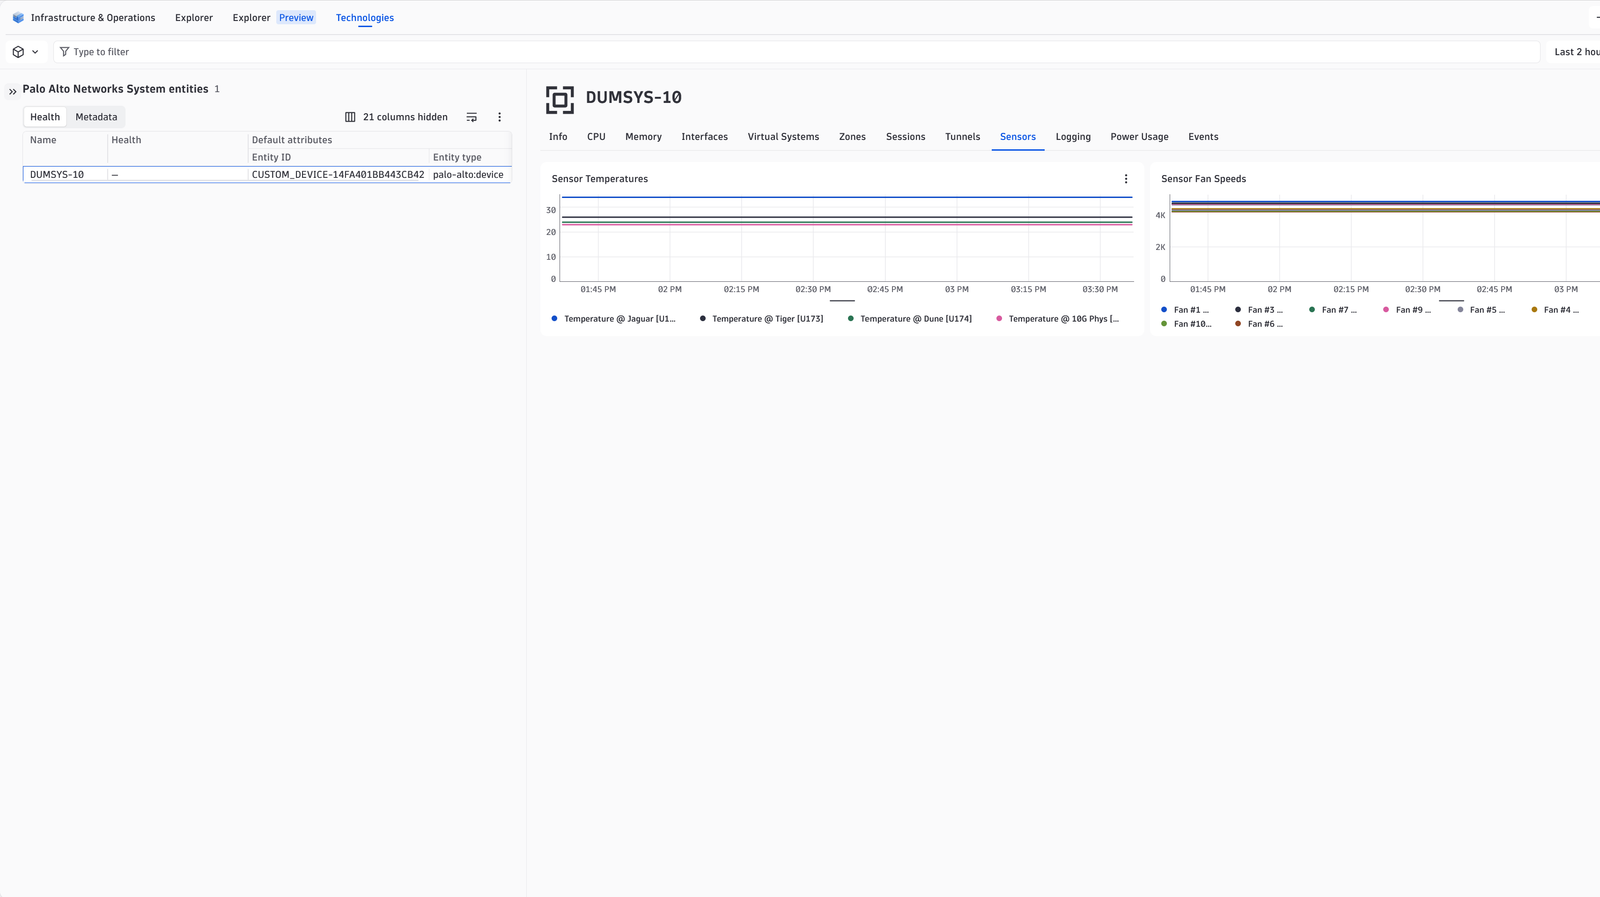The width and height of the screenshot is (1600, 897).
Task: Toggle Temperature @ Tiger [U173] legend swatch
Action: [x=703, y=319]
